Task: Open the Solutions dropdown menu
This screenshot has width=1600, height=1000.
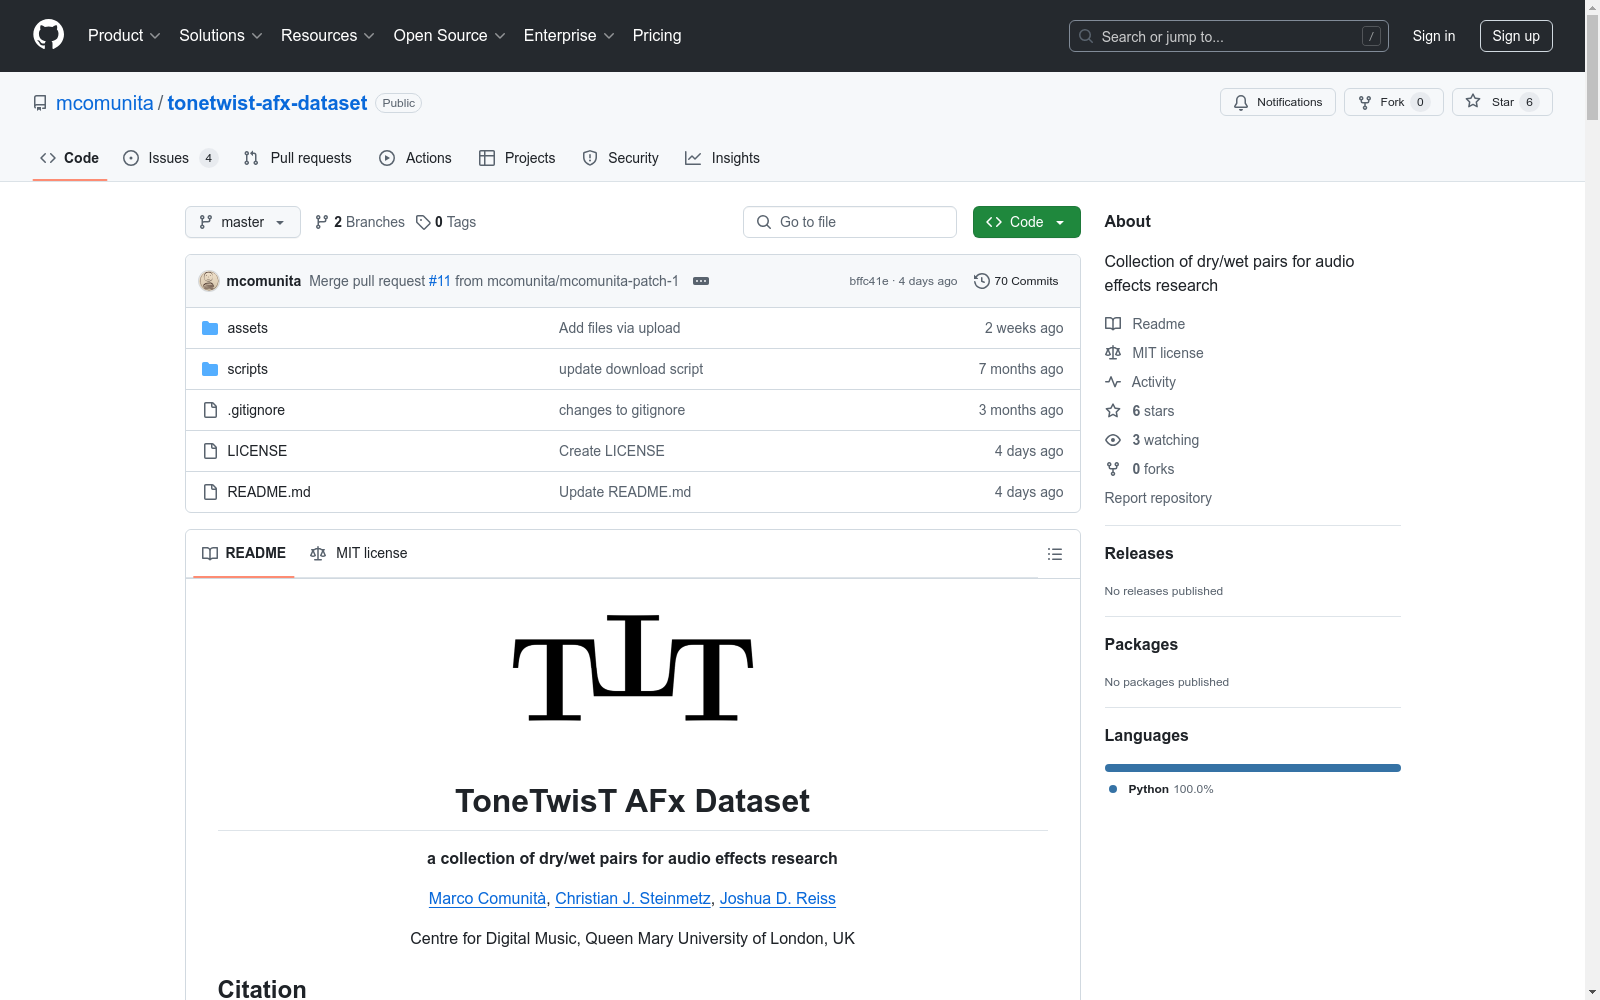Action: 221,36
